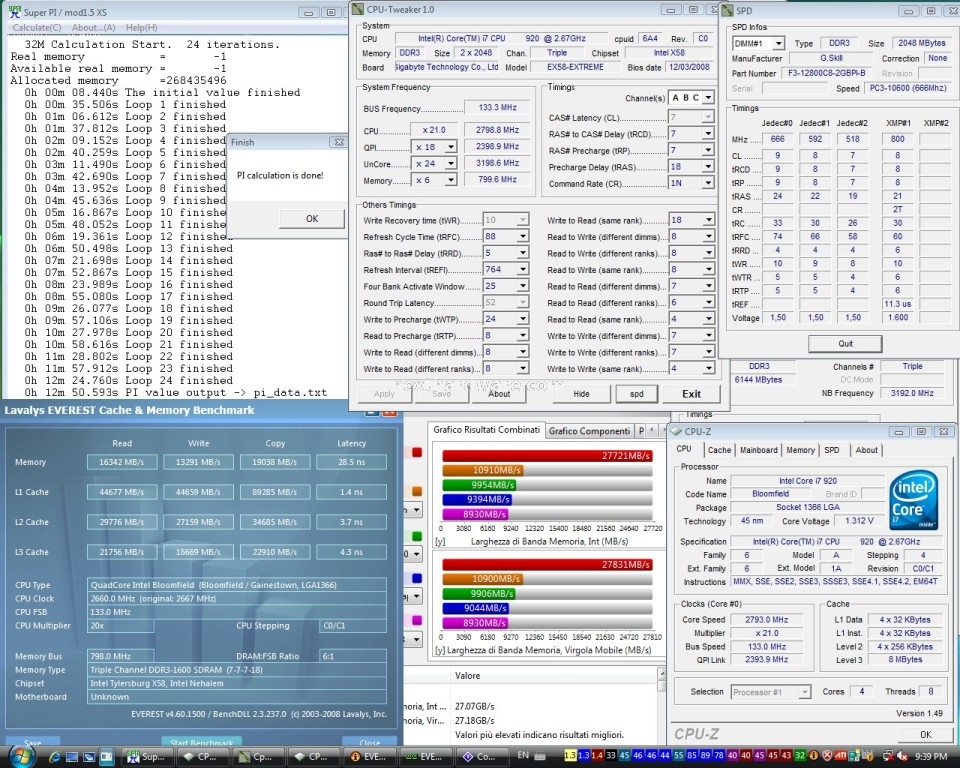Open the Channel(s) A B C dropdown

(x=708, y=97)
